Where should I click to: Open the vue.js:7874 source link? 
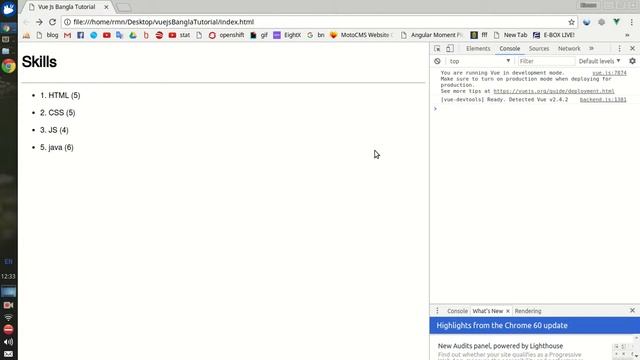point(609,73)
